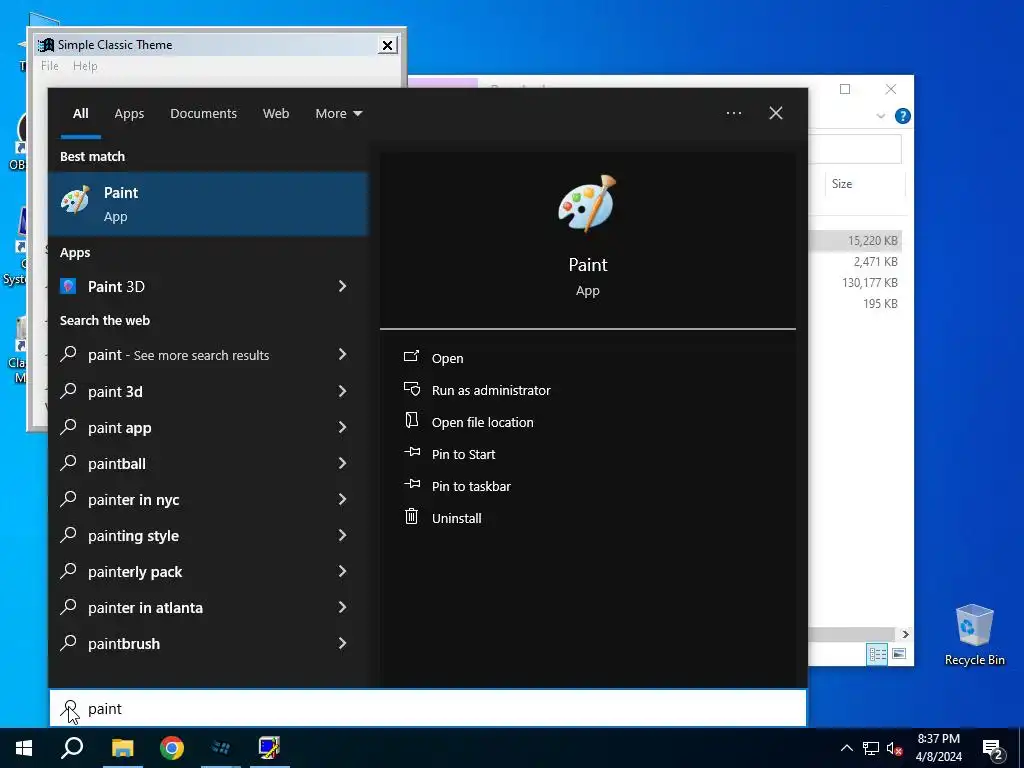The image size is (1024, 768).
Task: Click the search box containing paint
Action: pyautogui.click(x=428, y=708)
